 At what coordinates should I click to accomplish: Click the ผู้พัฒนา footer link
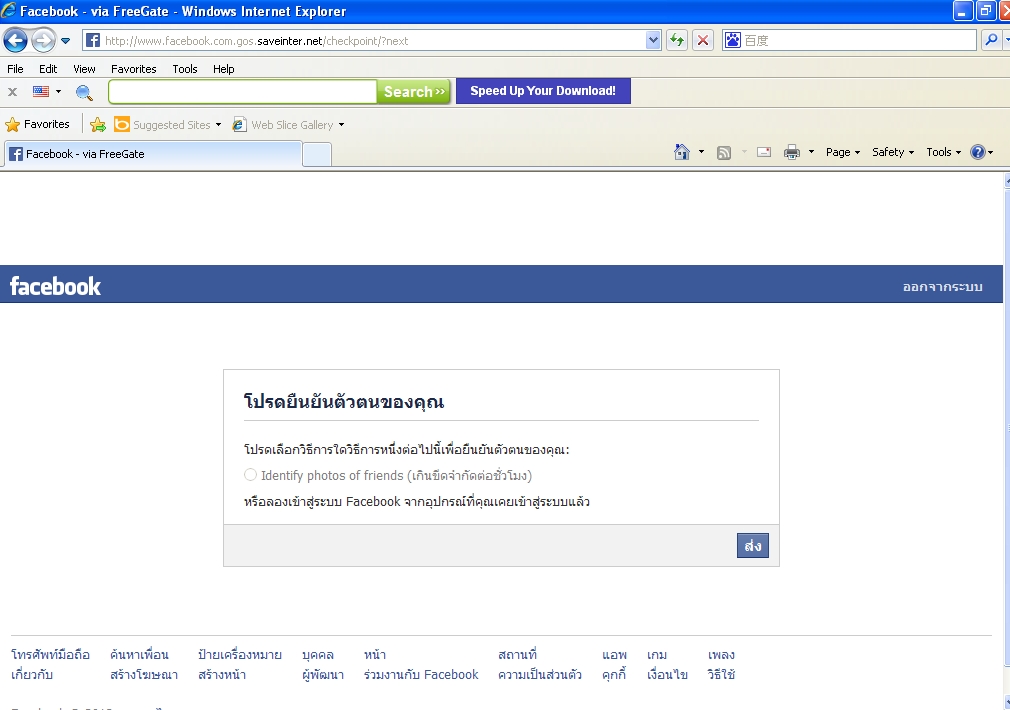[x=323, y=675]
